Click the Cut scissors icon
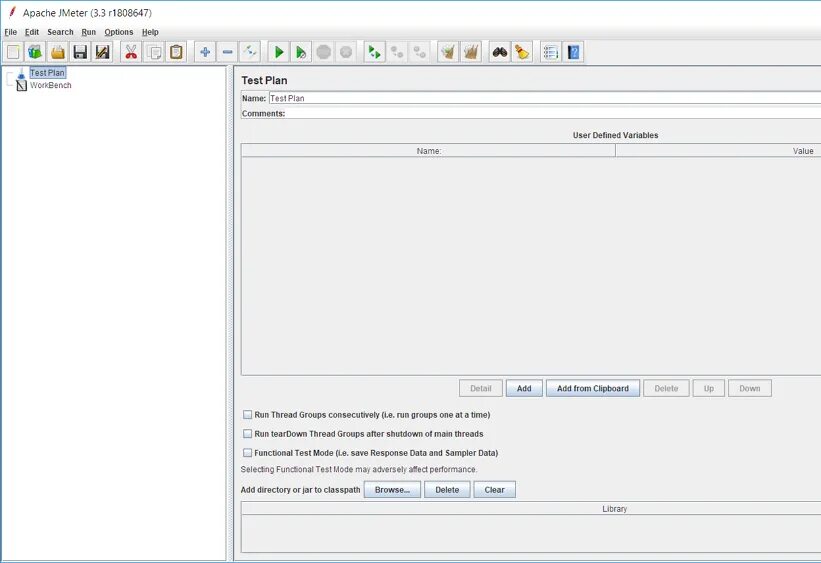 tap(131, 52)
